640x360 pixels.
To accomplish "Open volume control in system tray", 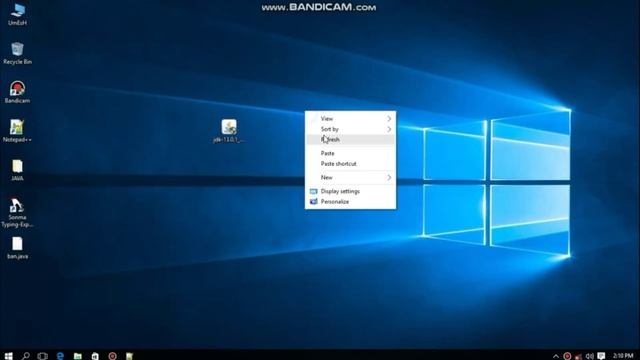I will click(x=589, y=356).
